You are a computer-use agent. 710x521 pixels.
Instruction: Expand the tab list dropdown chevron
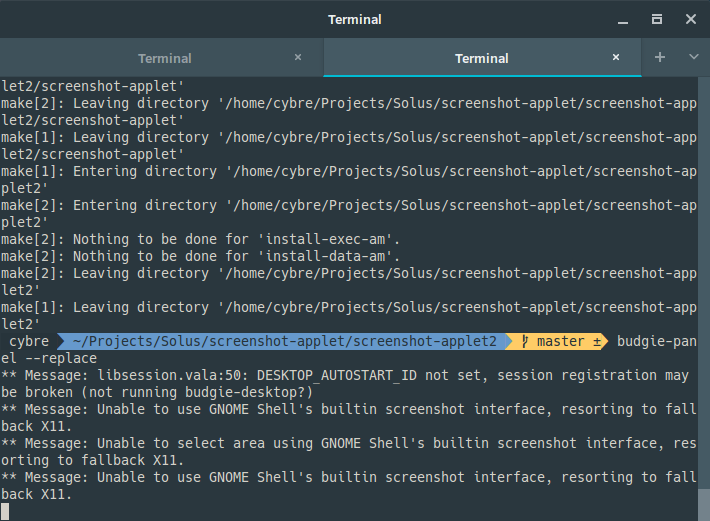coord(693,57)
